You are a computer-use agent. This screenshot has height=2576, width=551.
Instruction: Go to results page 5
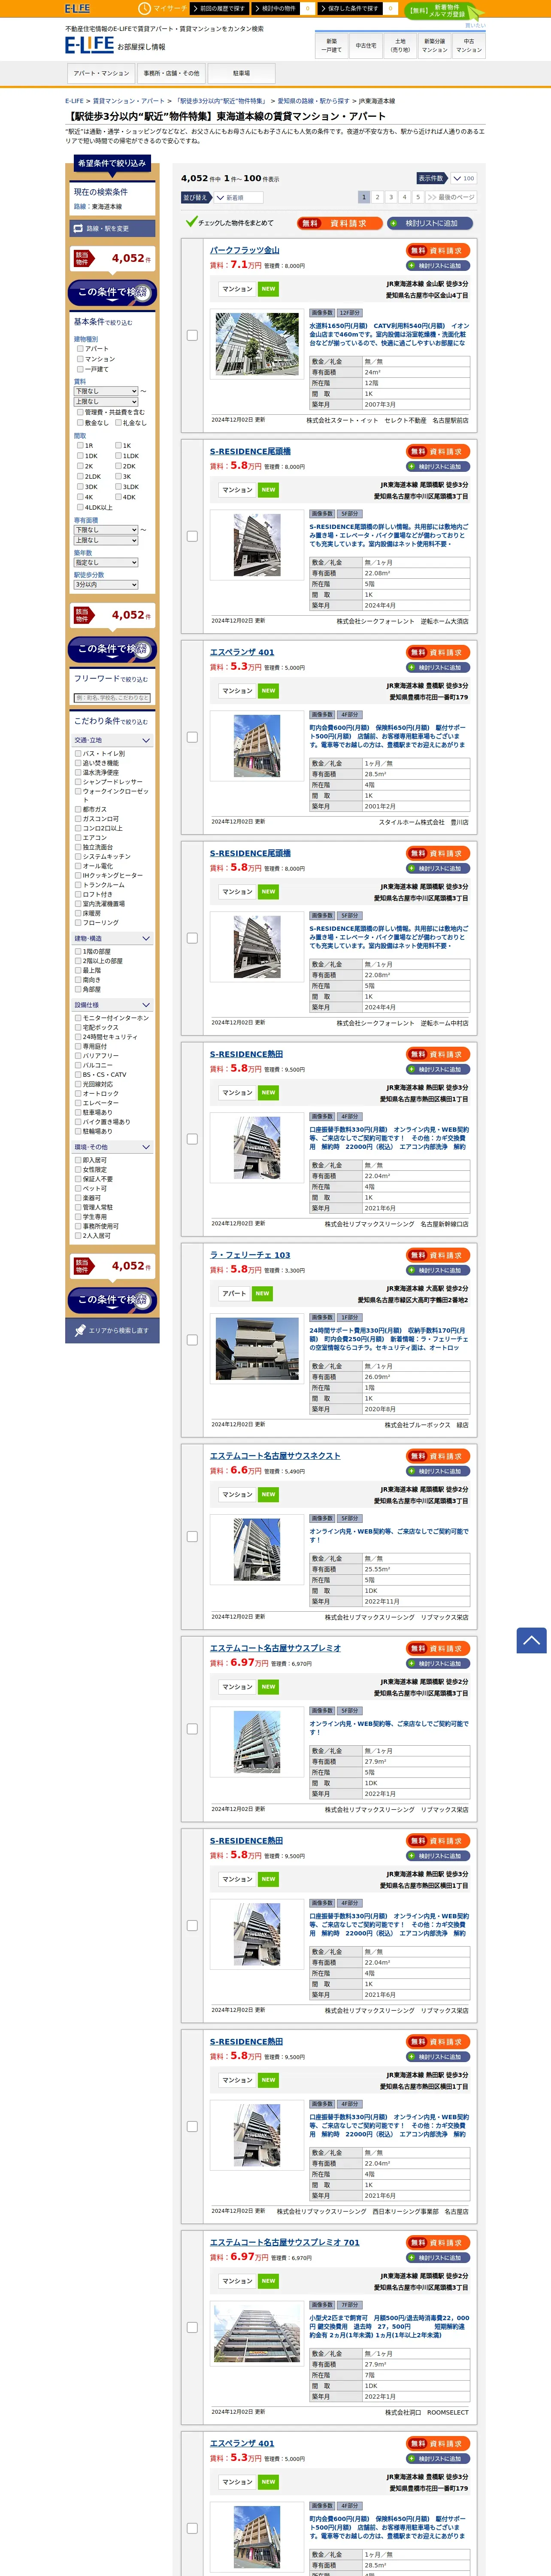click(418, 198)
